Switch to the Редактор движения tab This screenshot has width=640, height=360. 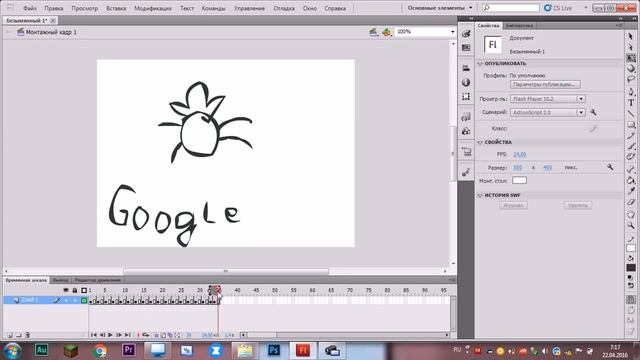[x=98, y=280]
